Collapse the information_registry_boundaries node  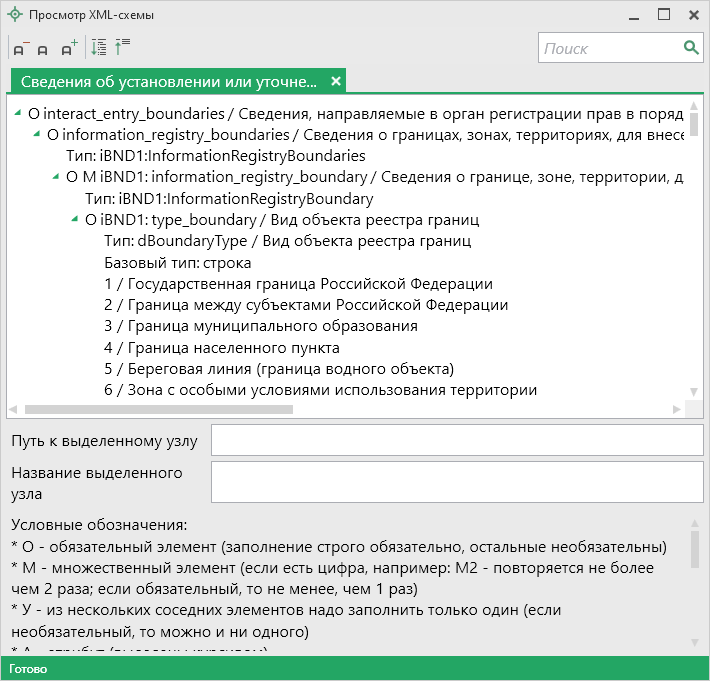38,134
